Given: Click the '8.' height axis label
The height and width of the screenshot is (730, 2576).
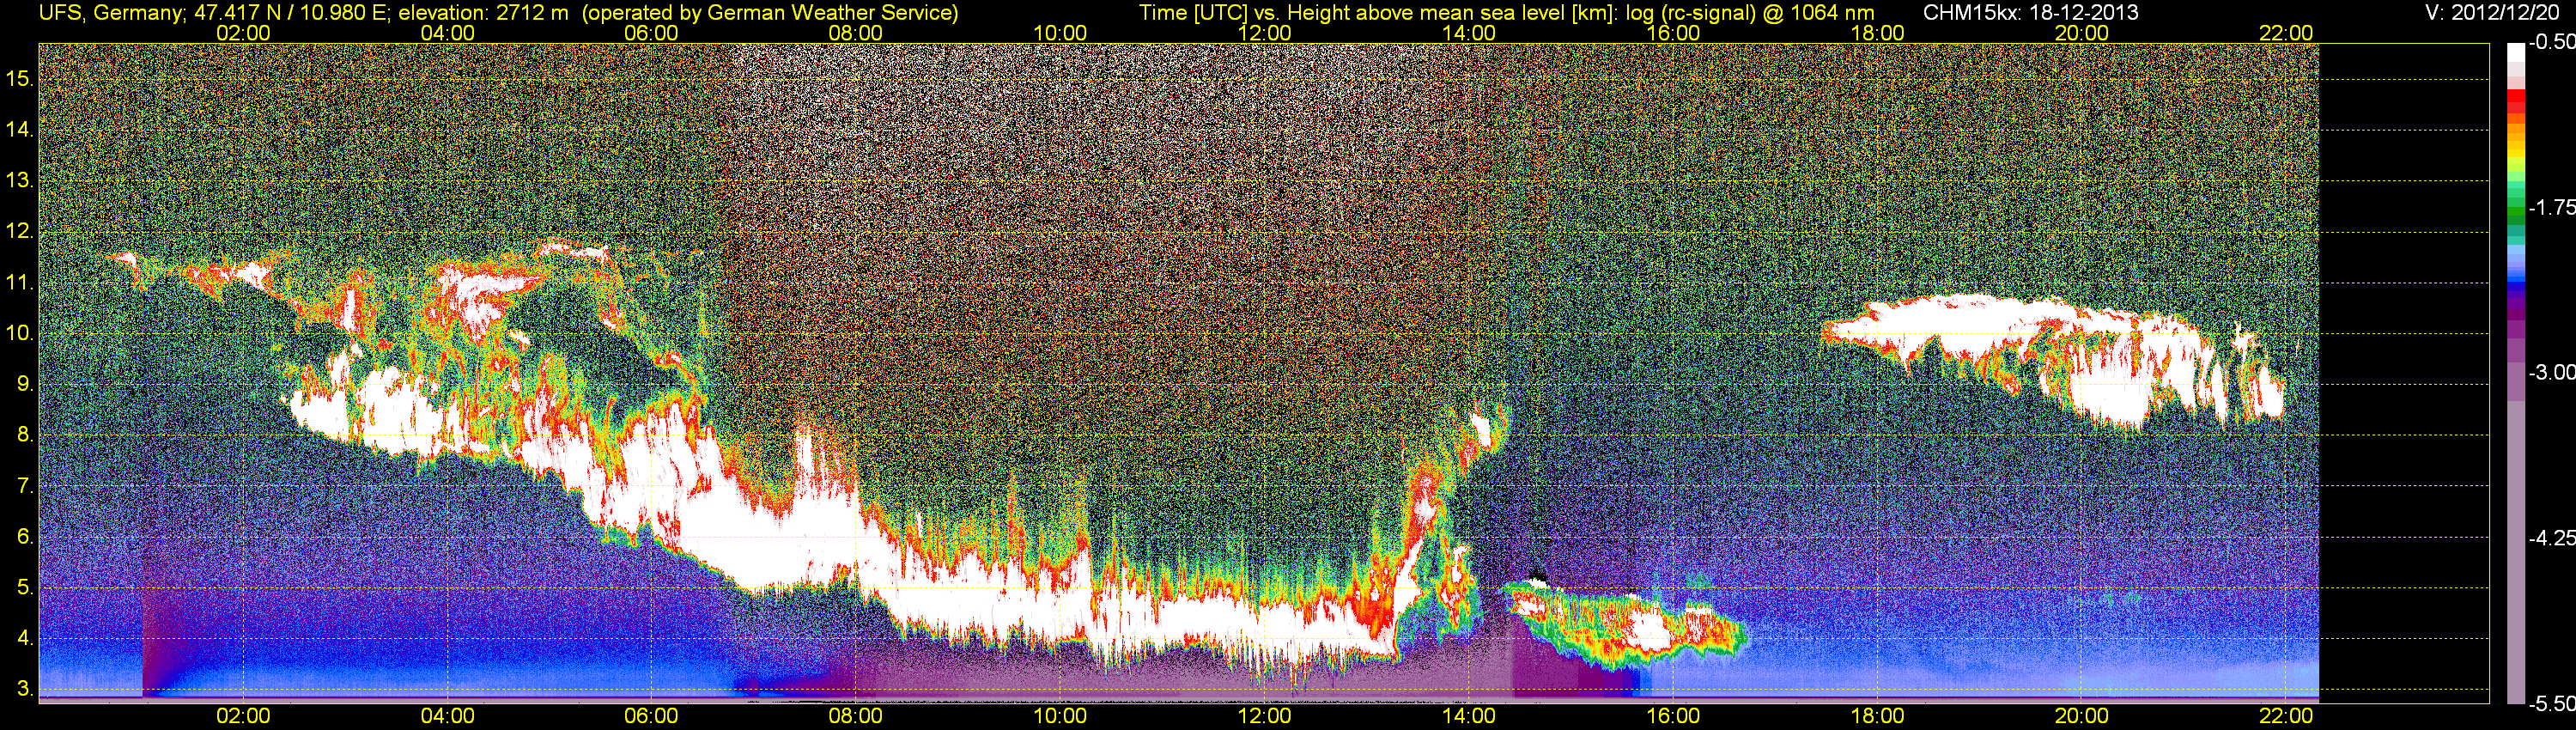Looking at the screenshot, I should [25, 435].
